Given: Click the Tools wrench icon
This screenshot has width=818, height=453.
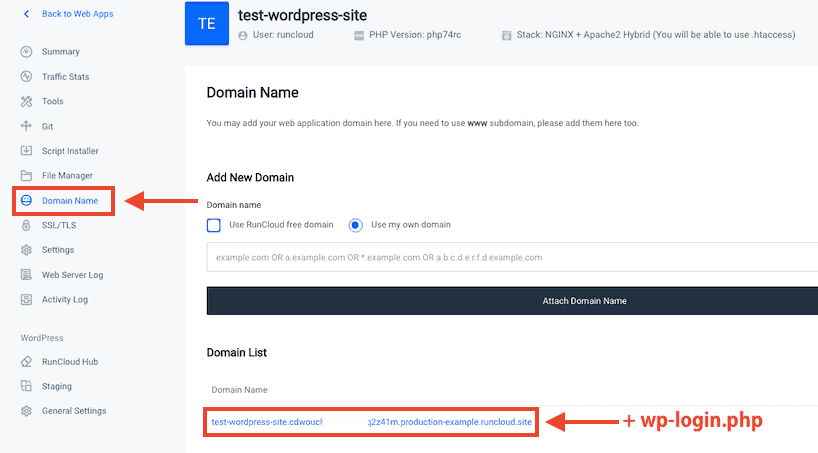Looking at the screenshot, I should 27,102.
